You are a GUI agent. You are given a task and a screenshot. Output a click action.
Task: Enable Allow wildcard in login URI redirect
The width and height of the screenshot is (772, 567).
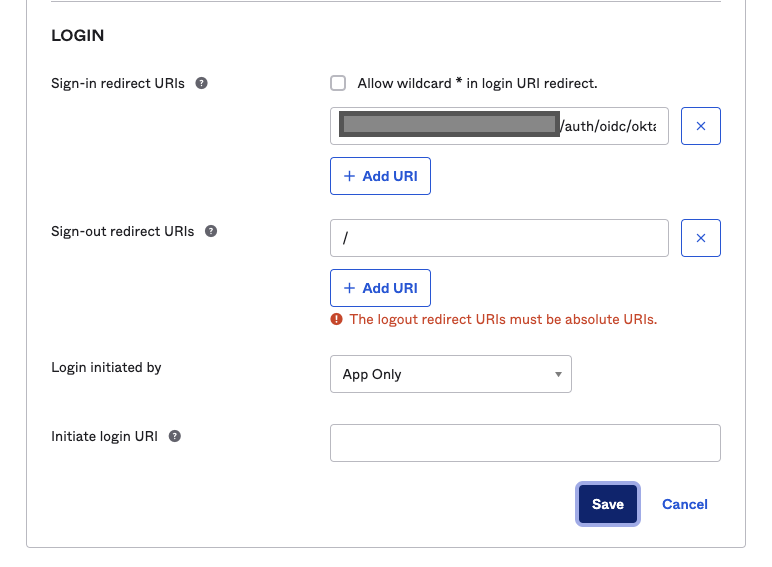pyautogui.click(x=338, y=83)
